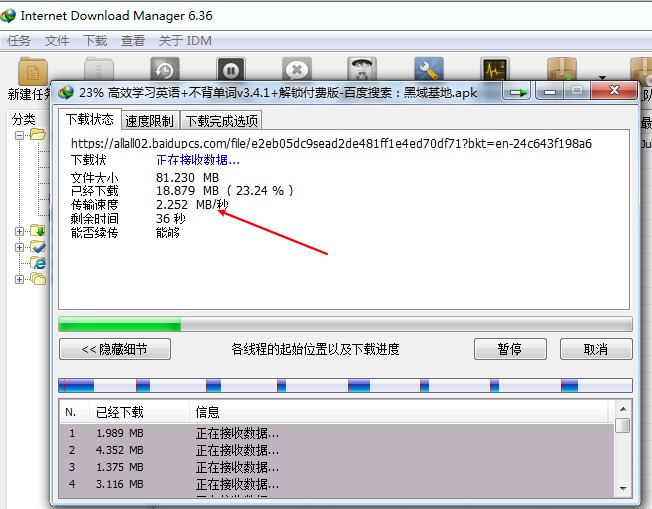Click the blue thread segments progress bar

[x=345, y=385]
